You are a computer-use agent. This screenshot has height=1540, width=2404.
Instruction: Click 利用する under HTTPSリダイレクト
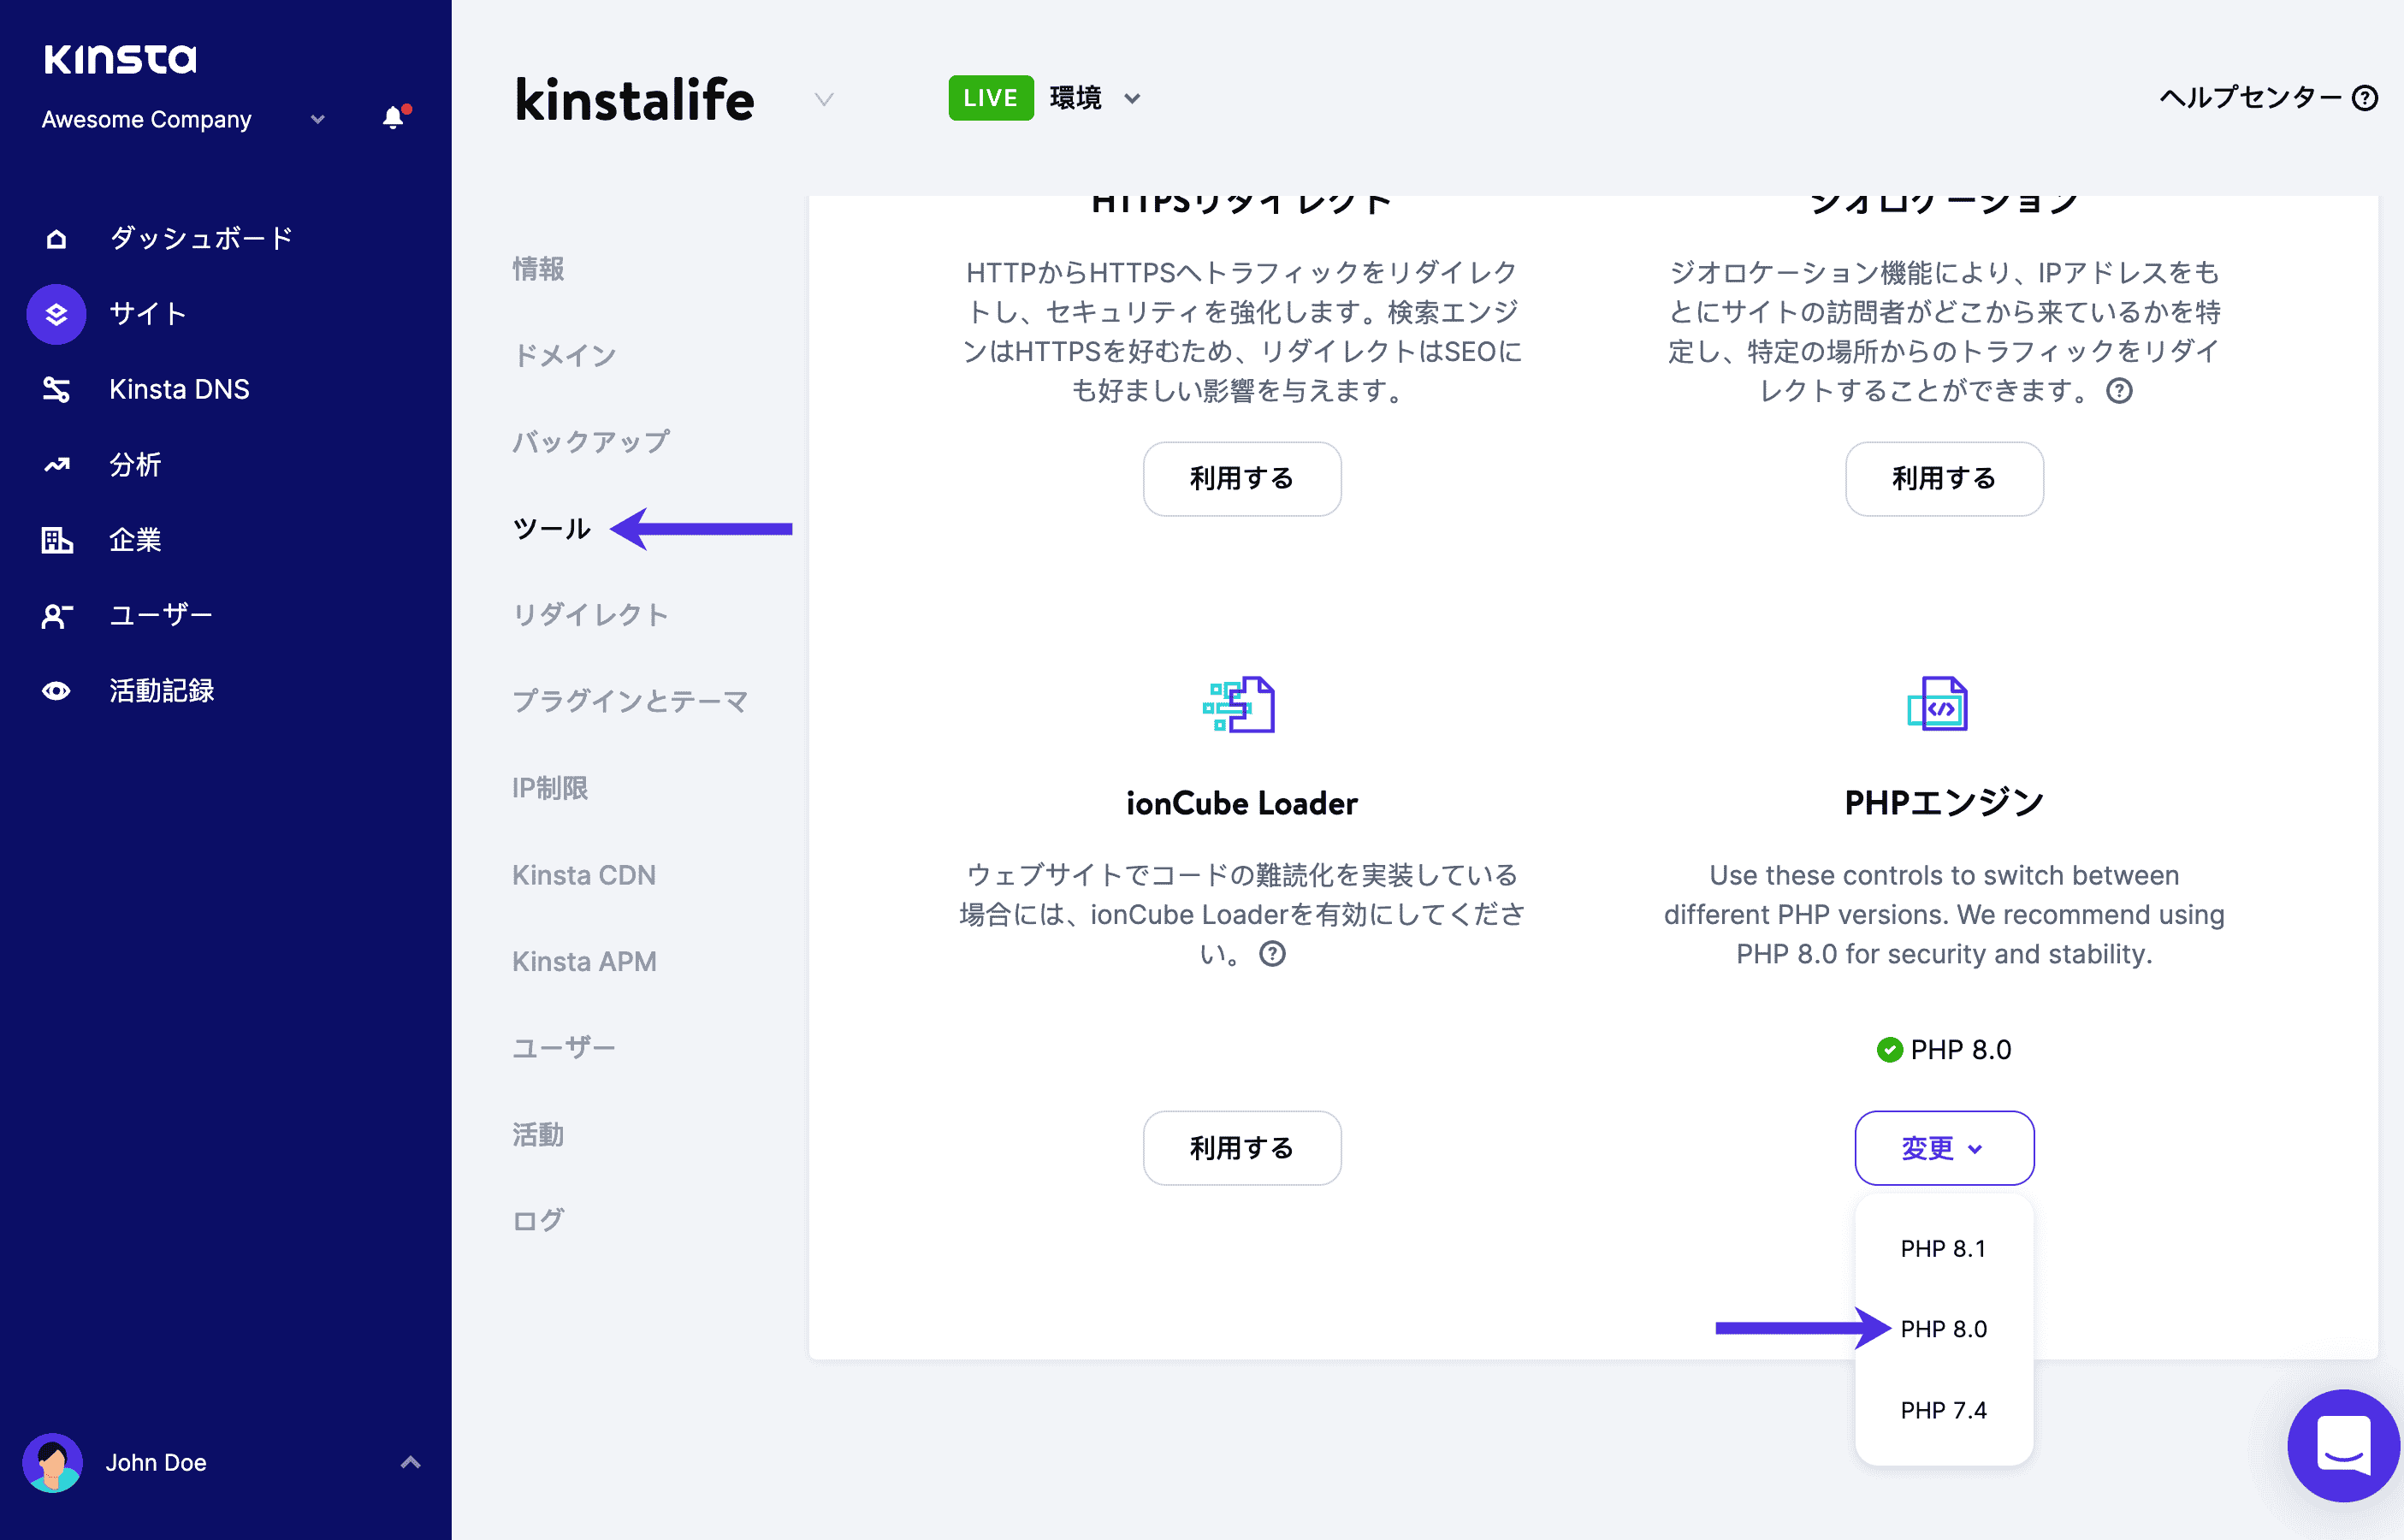1242,479
